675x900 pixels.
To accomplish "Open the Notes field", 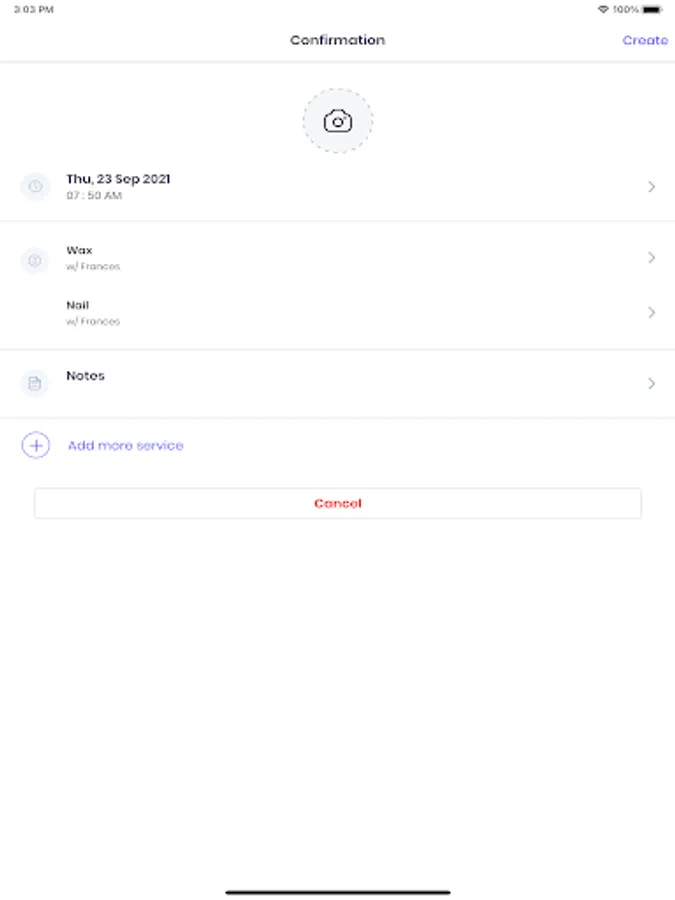I will coord(85,376).
